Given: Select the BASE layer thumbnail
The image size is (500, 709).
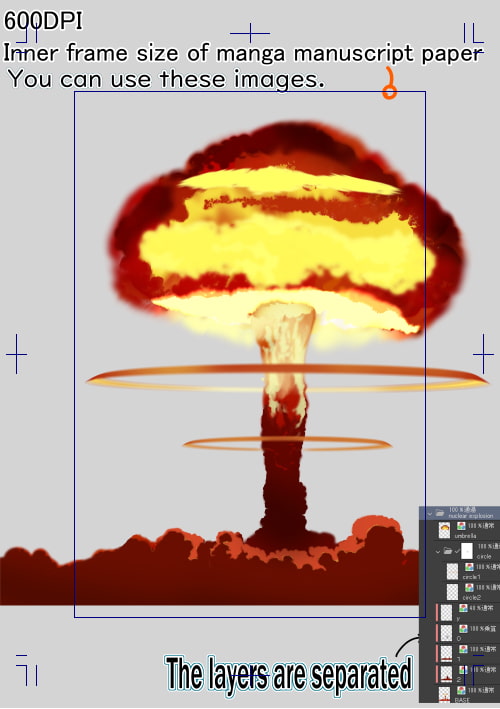Looking at the screenshot, I should click(444, 695).
